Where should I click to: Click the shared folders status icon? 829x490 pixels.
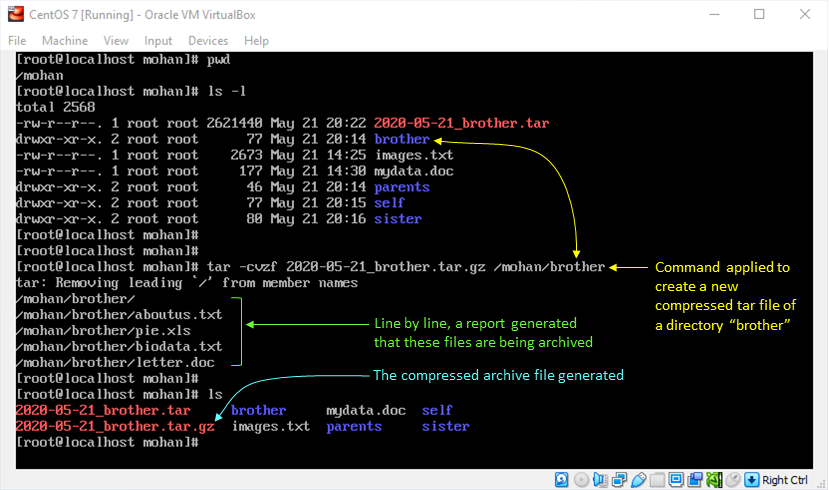click(657, 479)
